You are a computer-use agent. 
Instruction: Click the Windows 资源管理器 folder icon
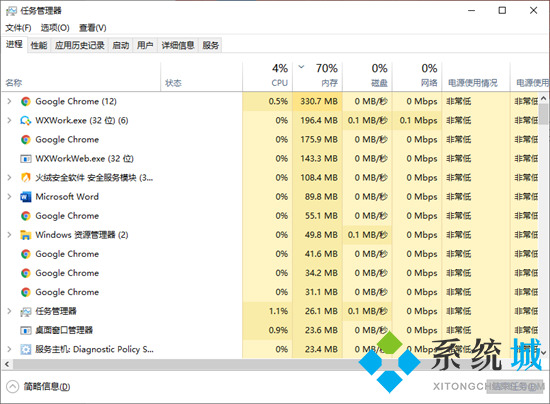[x=26, y=235]
